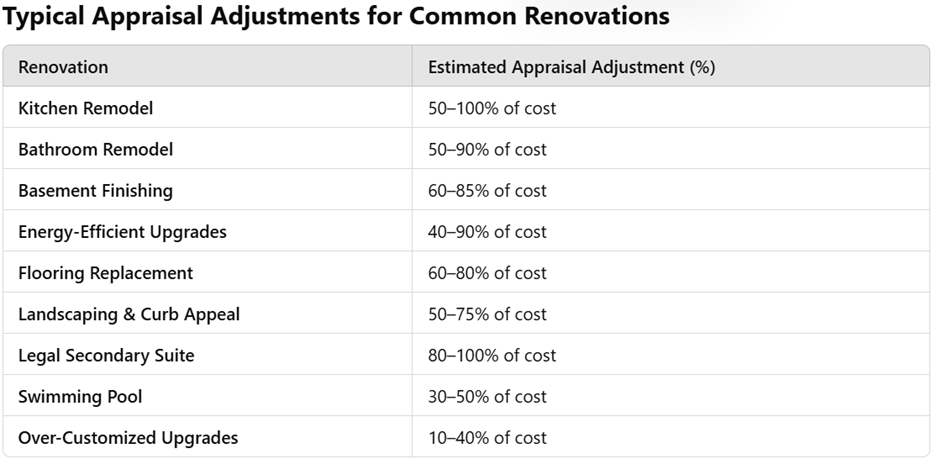Click the 'Swimming Pool' row label

pos(80,397)
